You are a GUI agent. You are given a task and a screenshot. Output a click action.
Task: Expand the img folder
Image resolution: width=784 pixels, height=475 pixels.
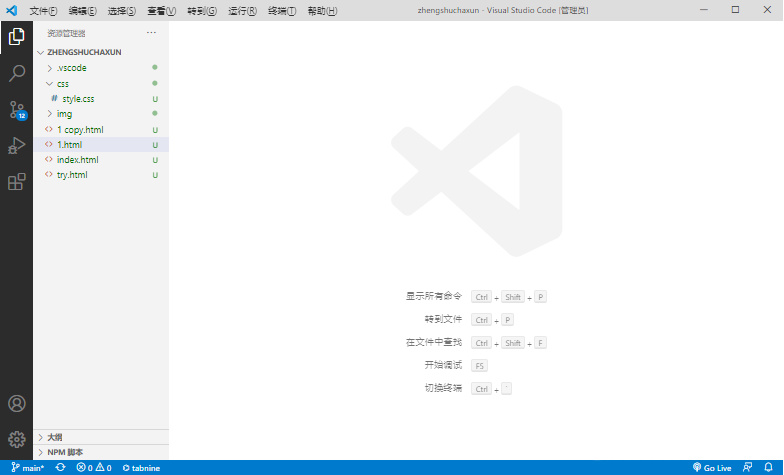(x=64, y=114)
